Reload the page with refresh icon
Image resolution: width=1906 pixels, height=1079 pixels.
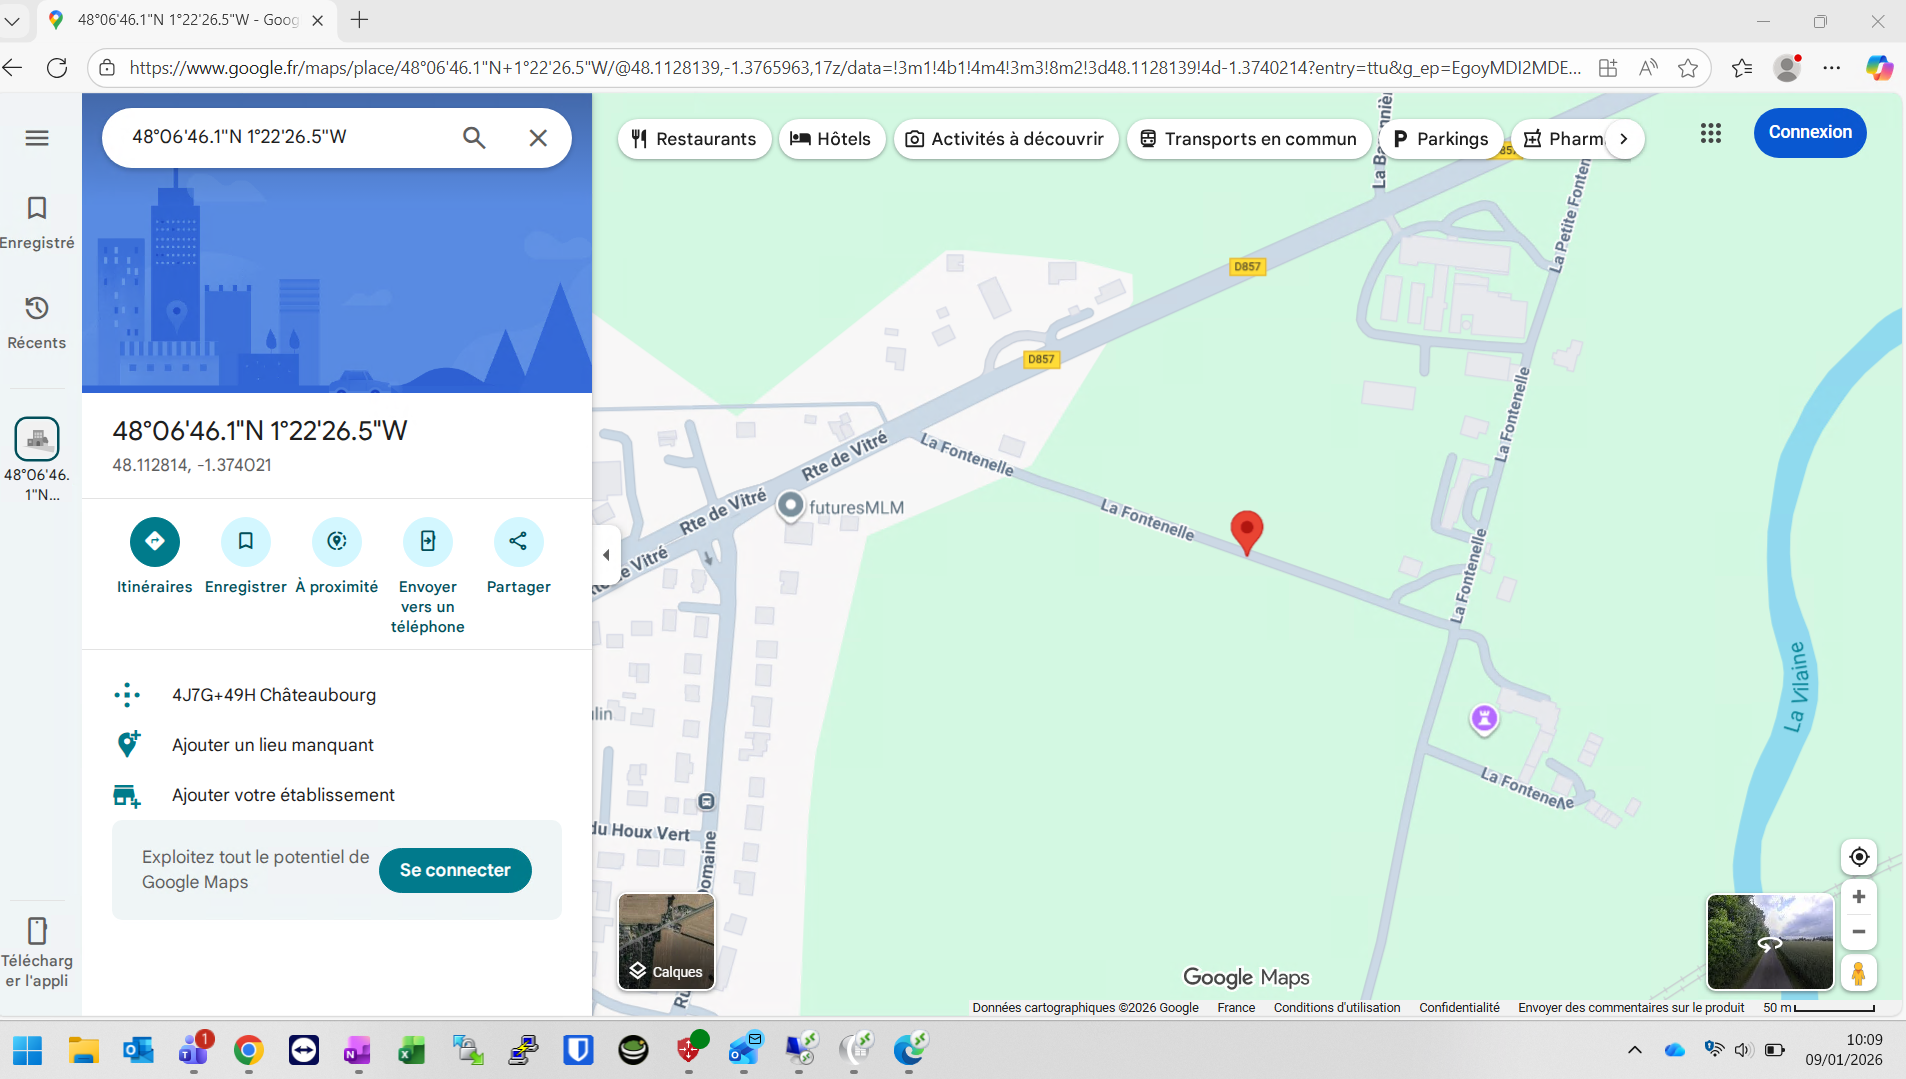57,68
